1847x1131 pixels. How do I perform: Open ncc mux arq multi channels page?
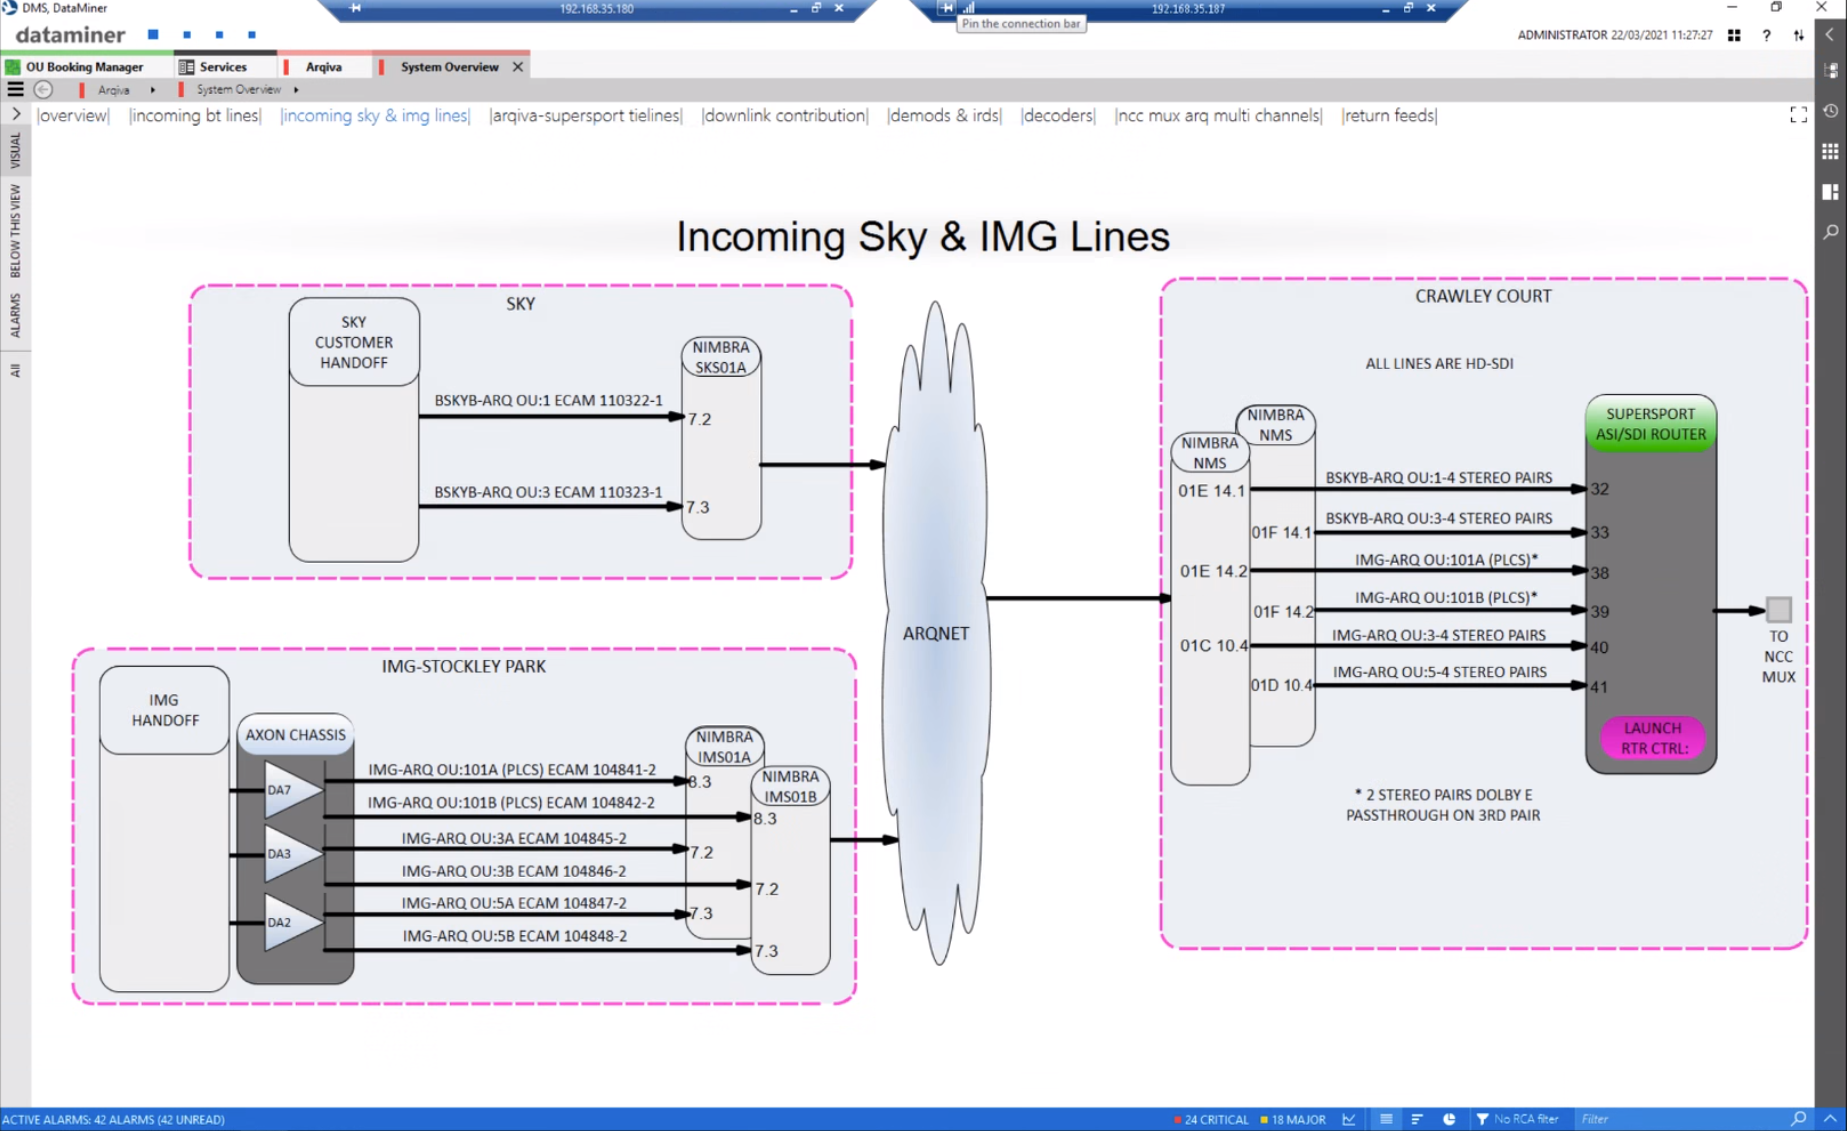(1218, 115)
